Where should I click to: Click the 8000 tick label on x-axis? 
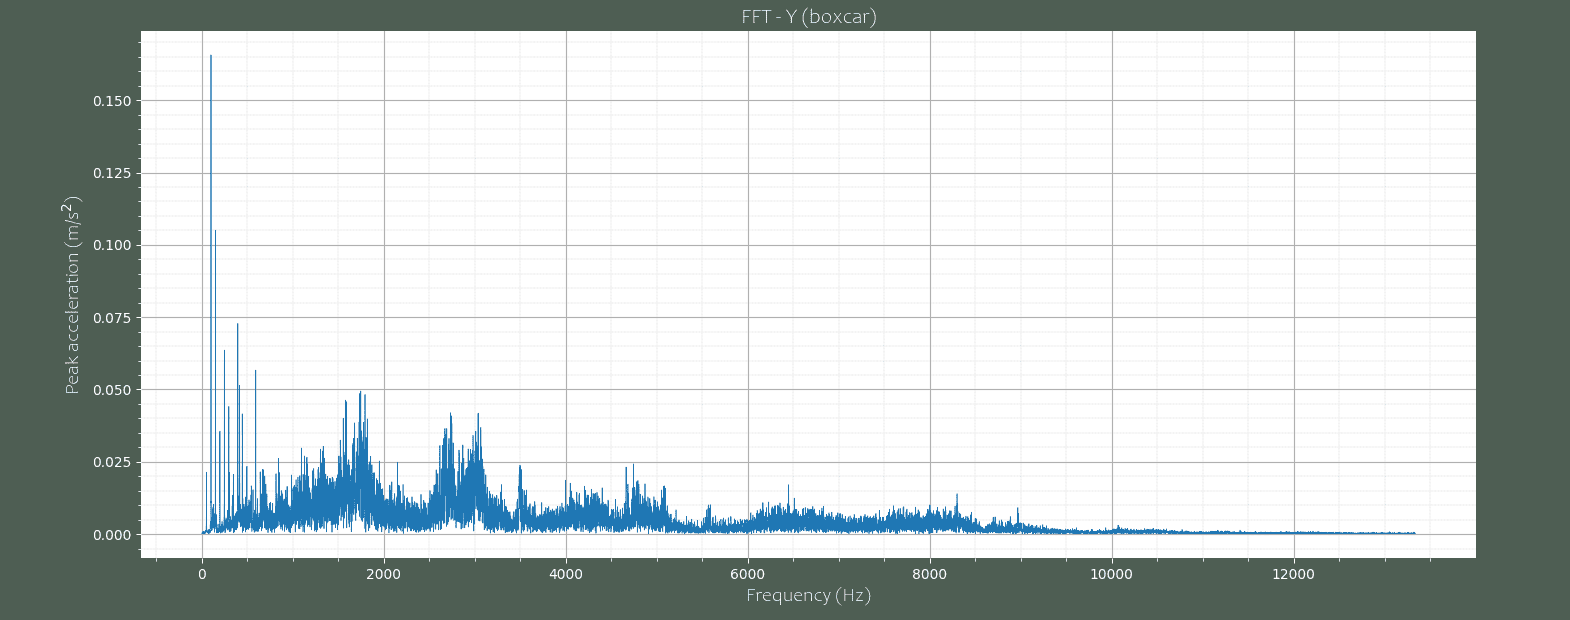tap(930, 574)
